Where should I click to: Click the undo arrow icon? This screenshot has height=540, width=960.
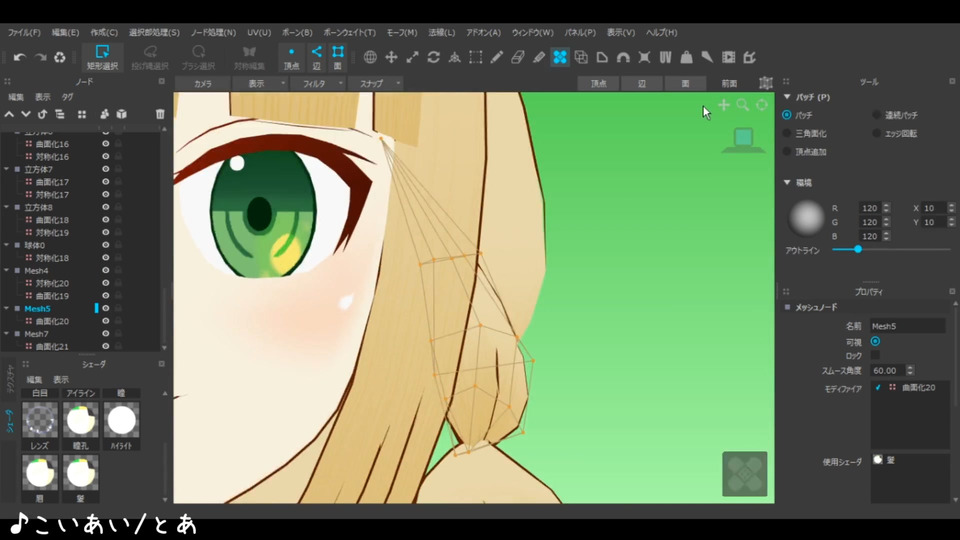click(19, 57)
